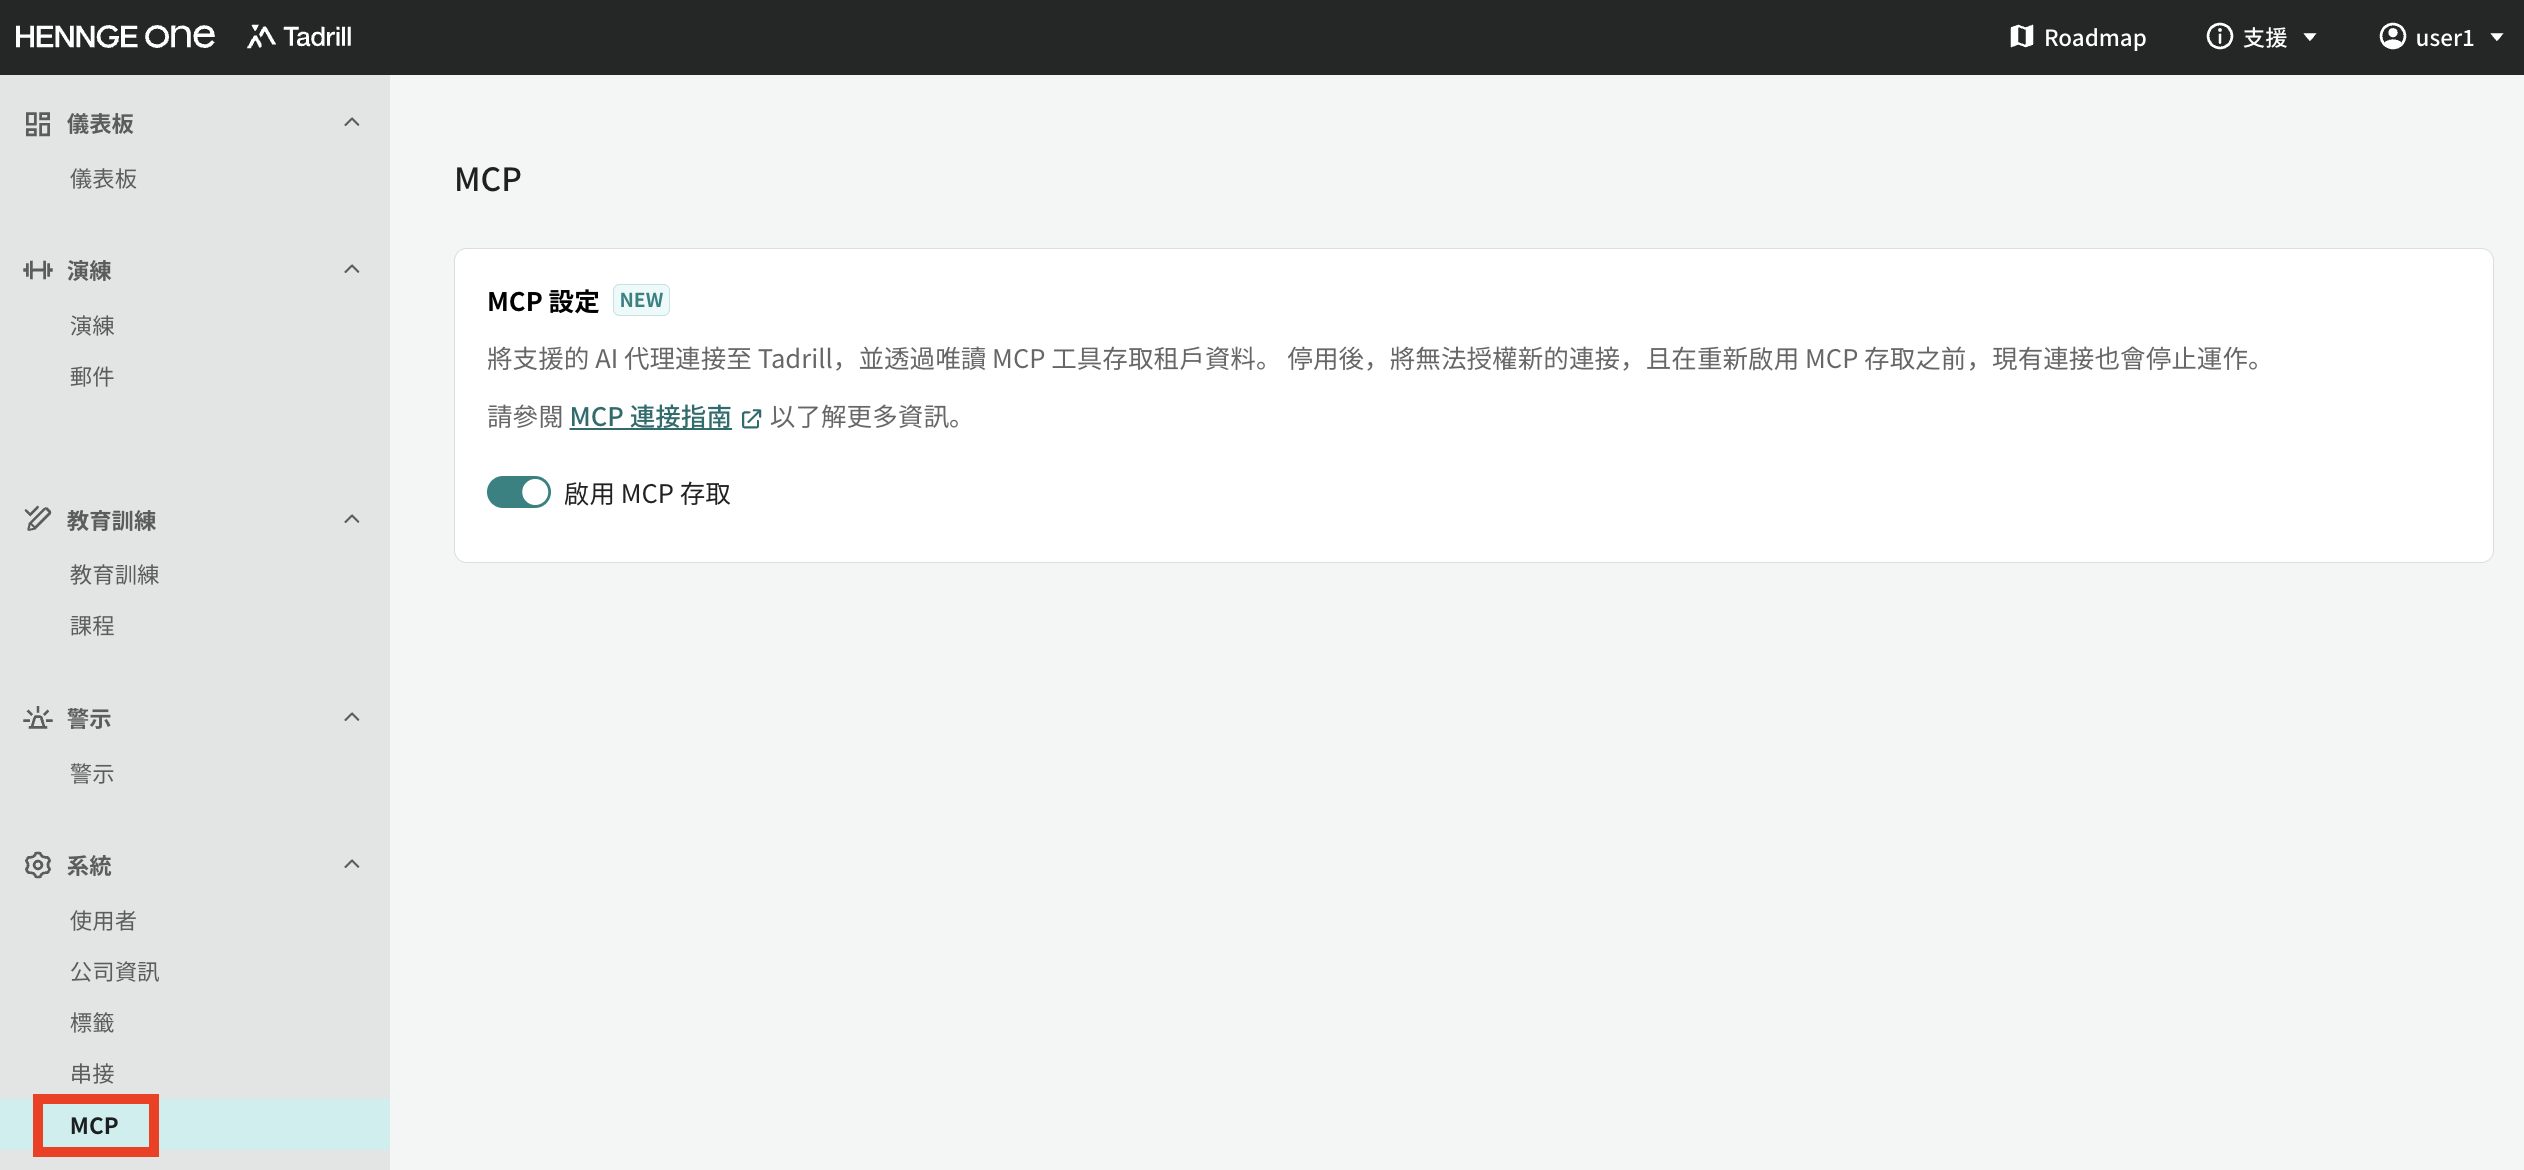The height and width of the screenshot is (1170, 2524).
Task: Open the 標籤 tags page
Action: click(93, 1023)
